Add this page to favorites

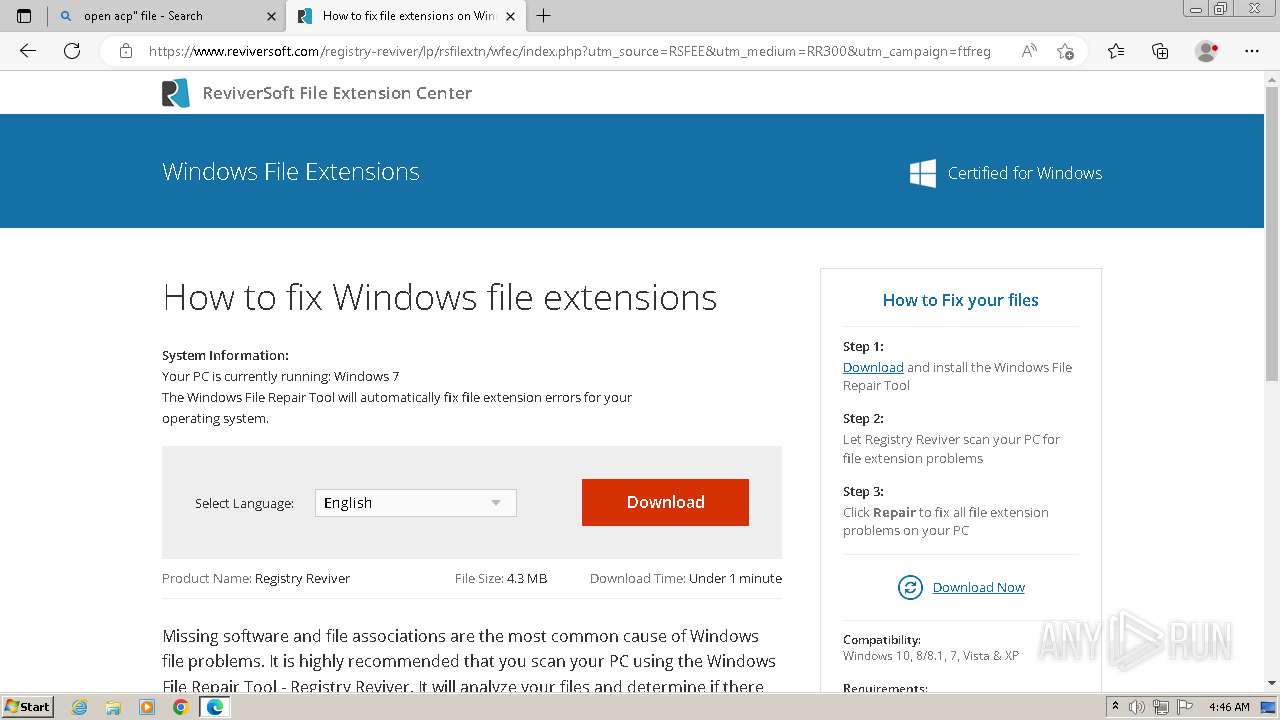click(x=1065, y=51)
